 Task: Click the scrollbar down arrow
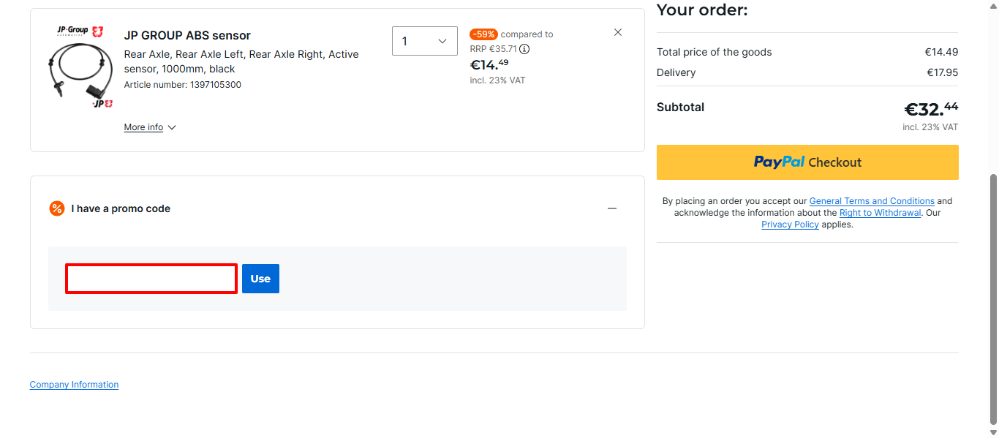993,432
